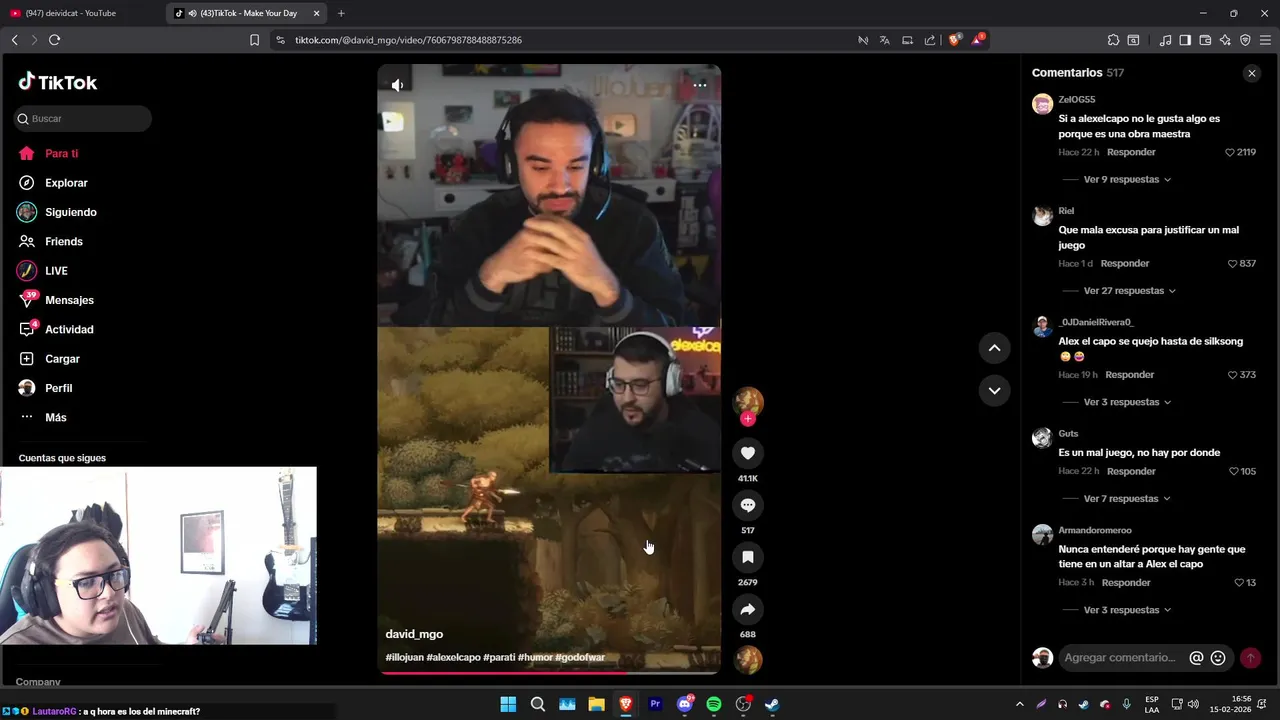1280x720 pixels.
Task: Click the Agregar comentario input field
Action: 1120,658
